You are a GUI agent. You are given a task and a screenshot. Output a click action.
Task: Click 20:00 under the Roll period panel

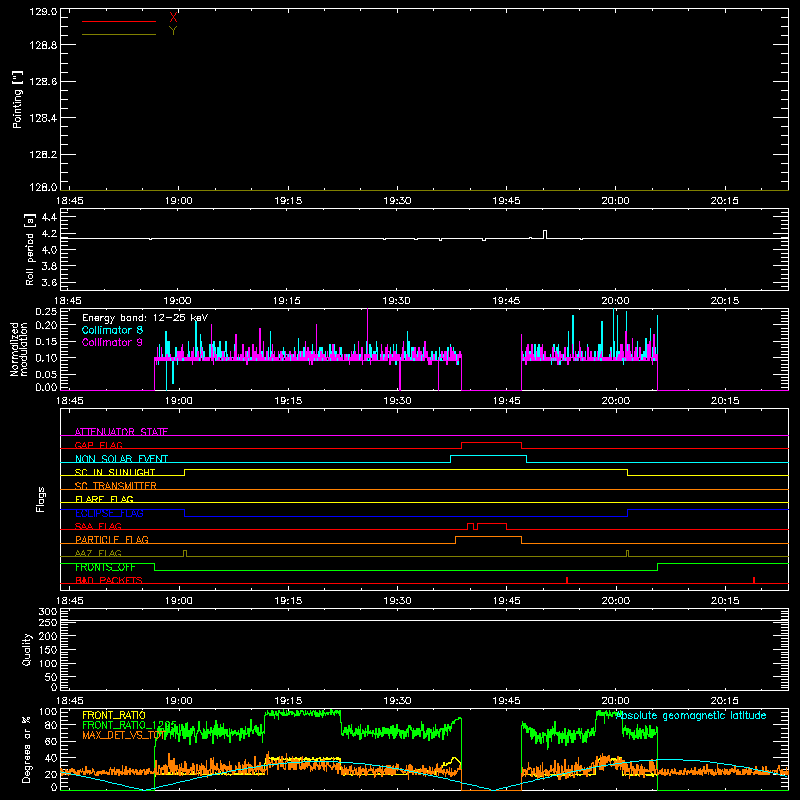[615, 301]
